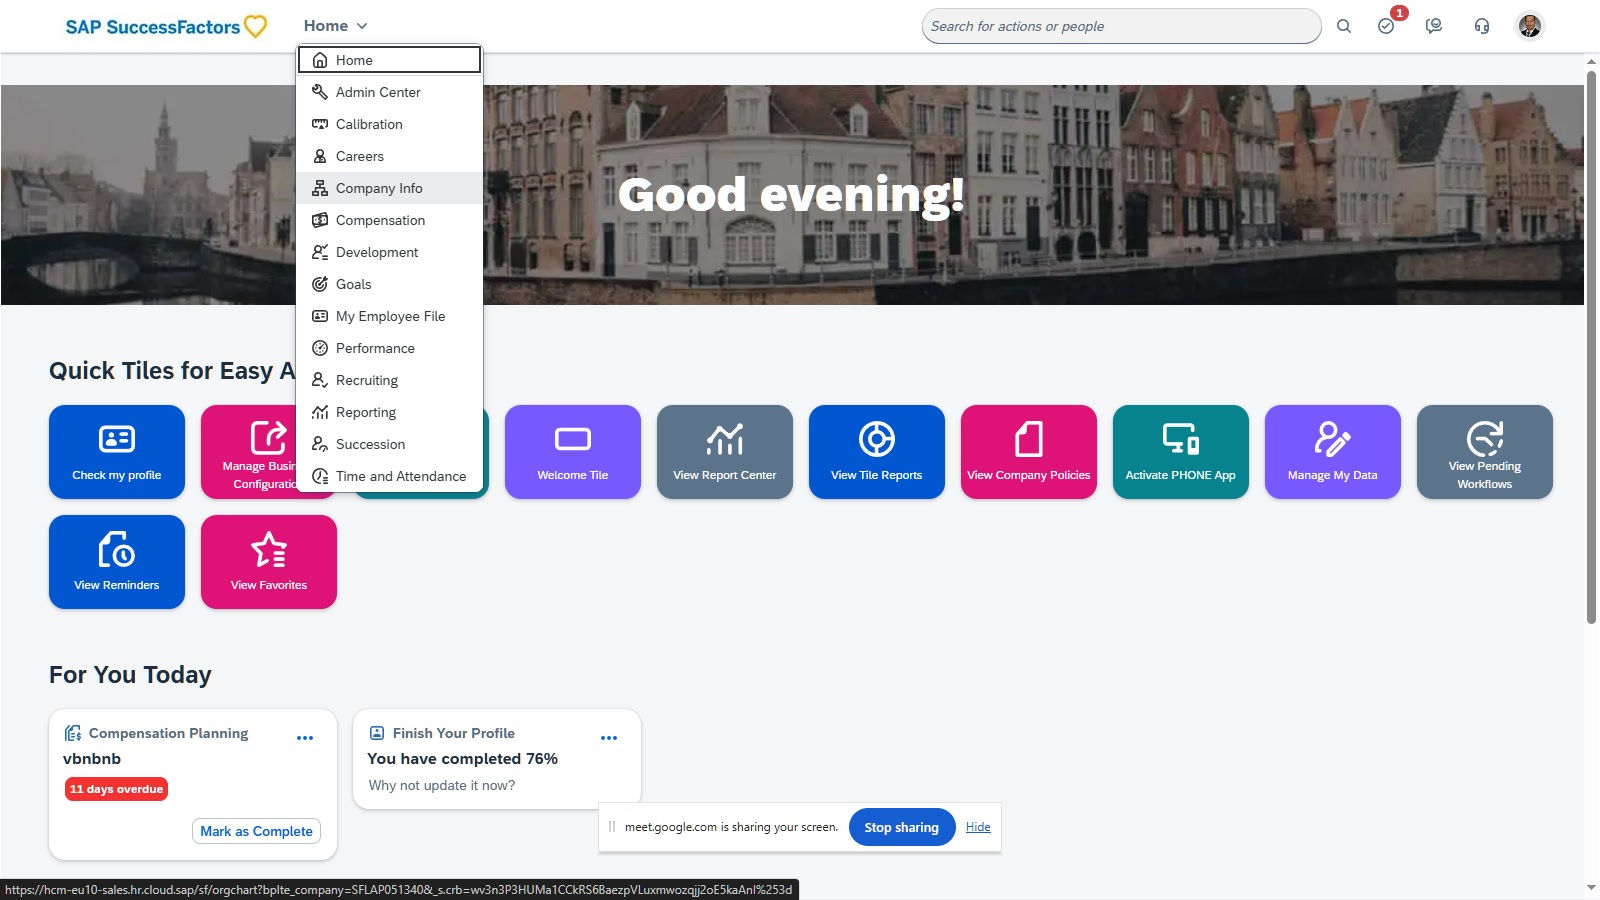Click the Reporting chart icon in menu
1600x900 pixels.
point(320,412)
